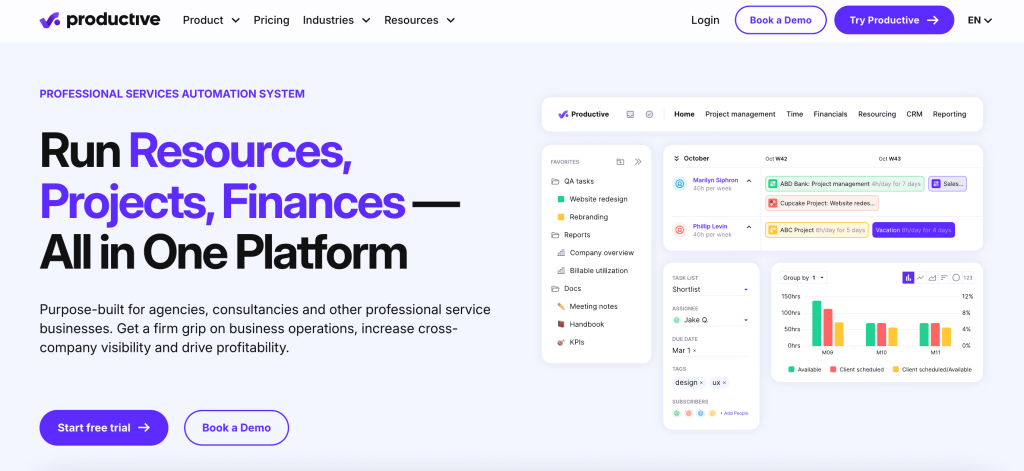
Task: Click the ABD Bank: Project management booking
Action: pos(844,184)
